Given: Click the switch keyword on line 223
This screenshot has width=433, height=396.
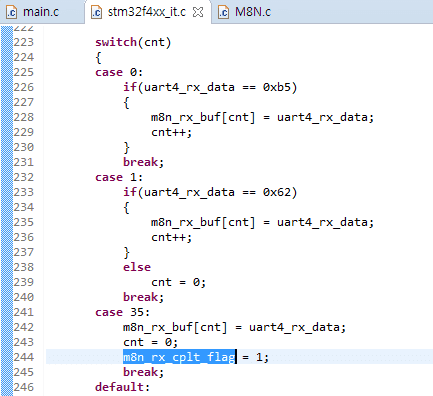Looking at the screenshot, I should click(116, 42).
